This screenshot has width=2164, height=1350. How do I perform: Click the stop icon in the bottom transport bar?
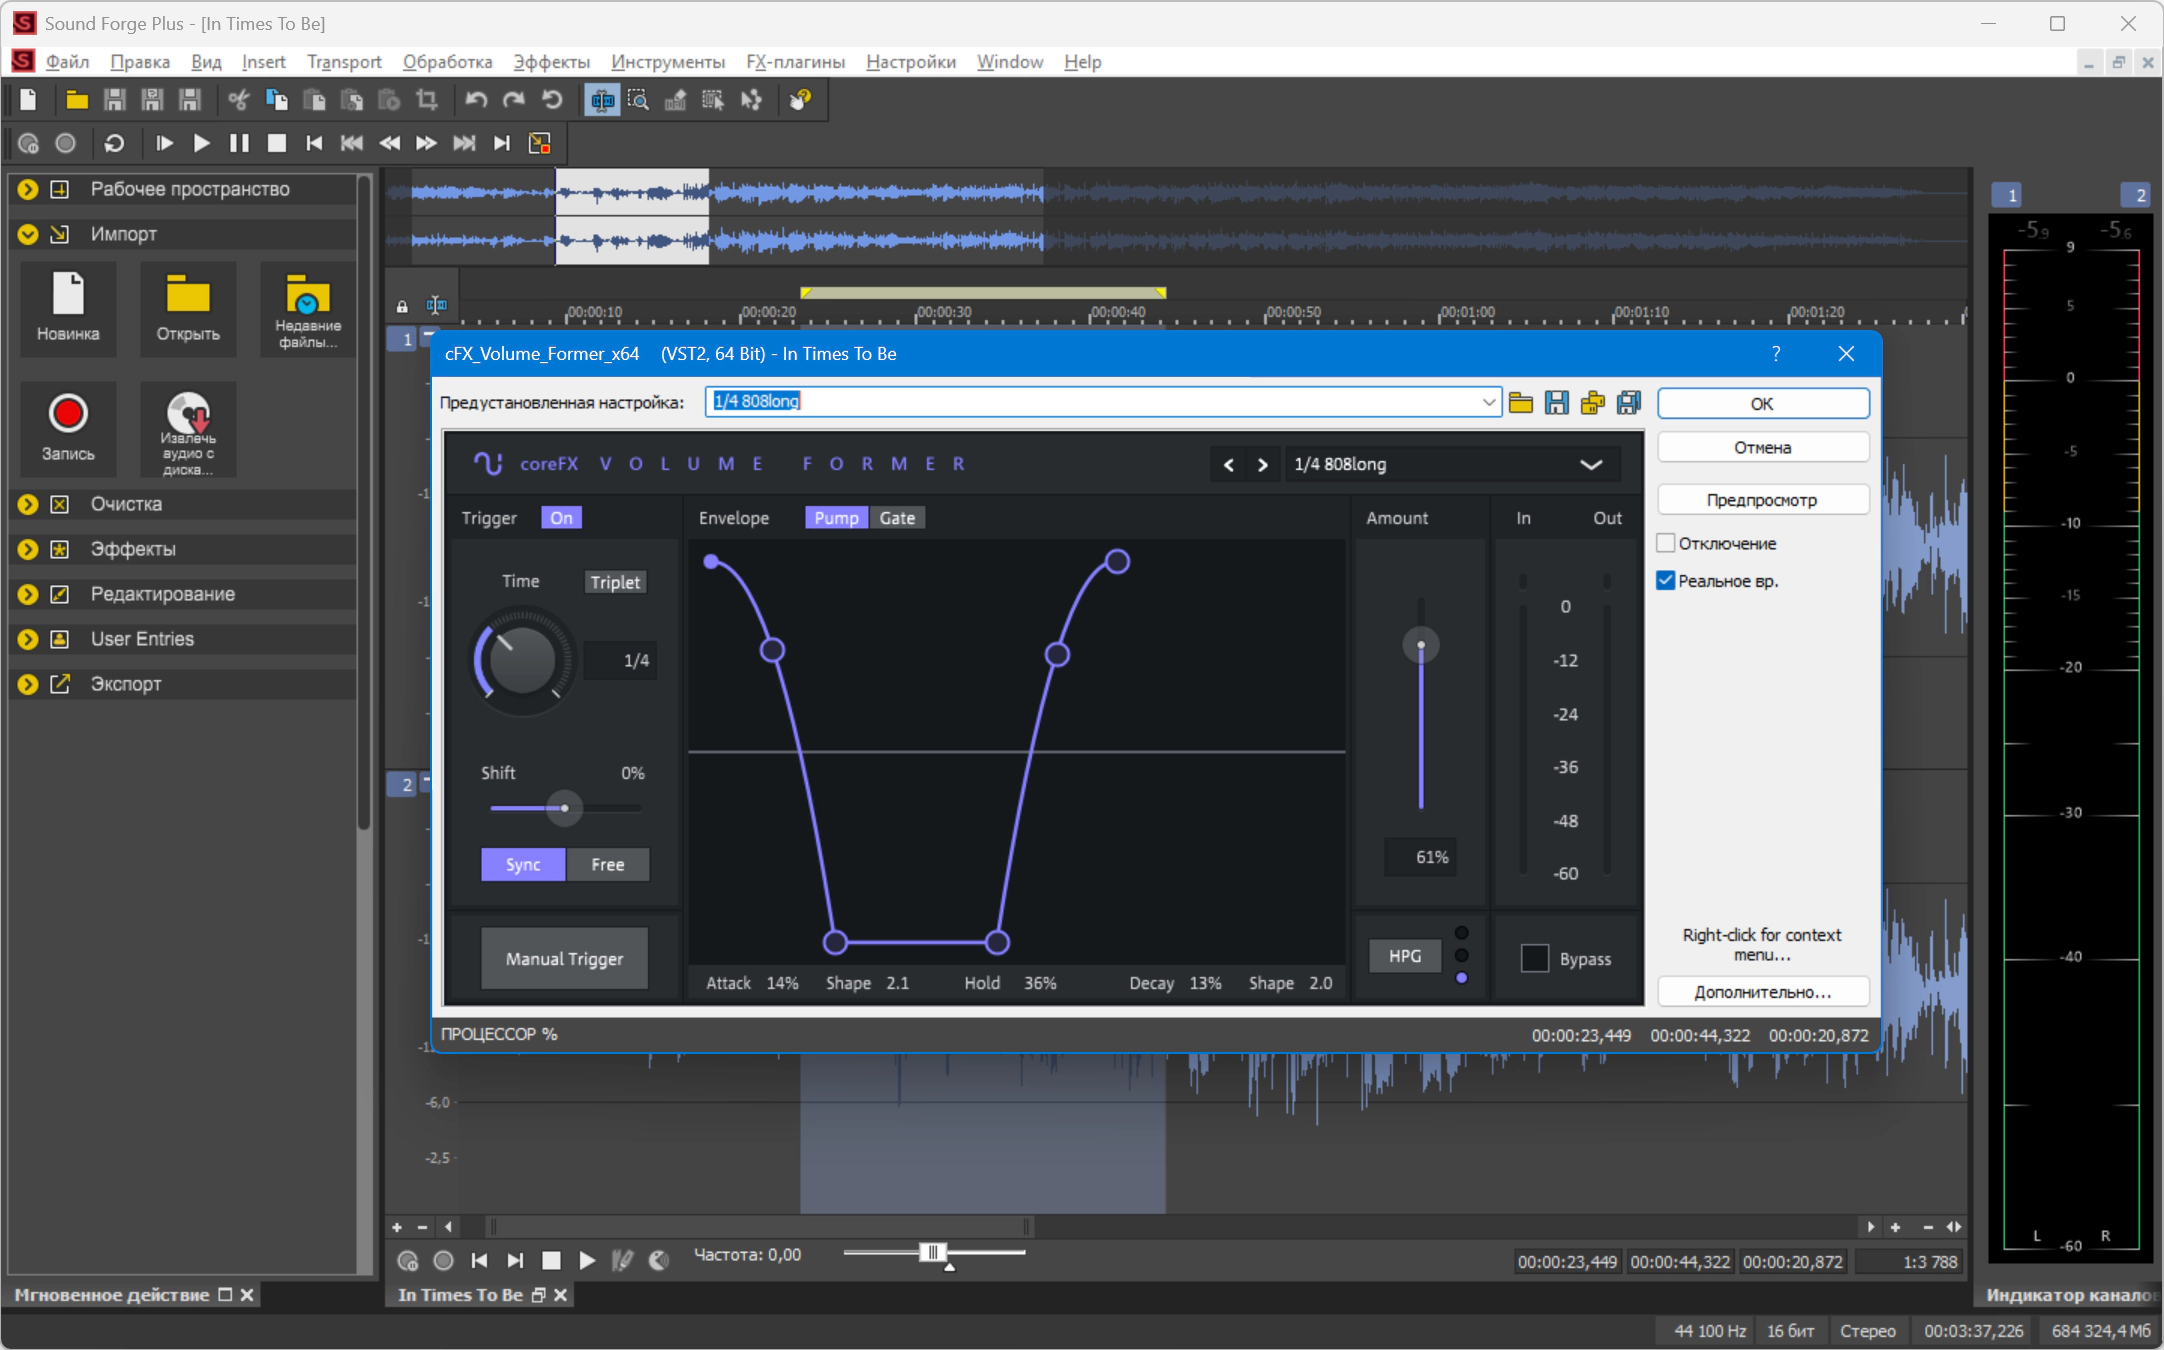551,1261
